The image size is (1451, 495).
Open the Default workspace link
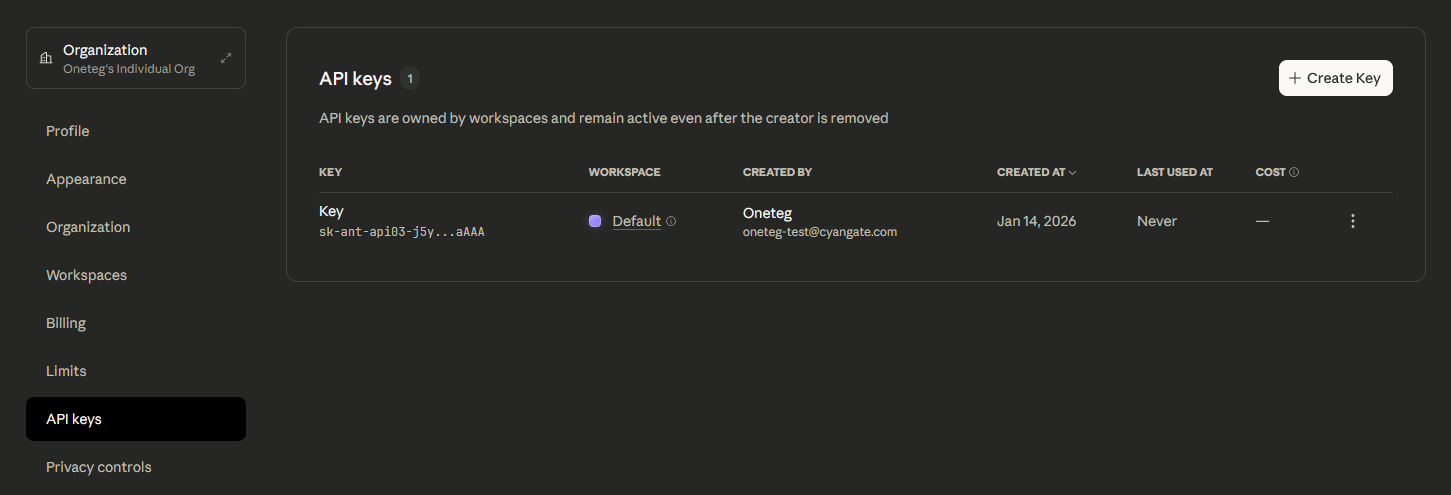(636, 221)
